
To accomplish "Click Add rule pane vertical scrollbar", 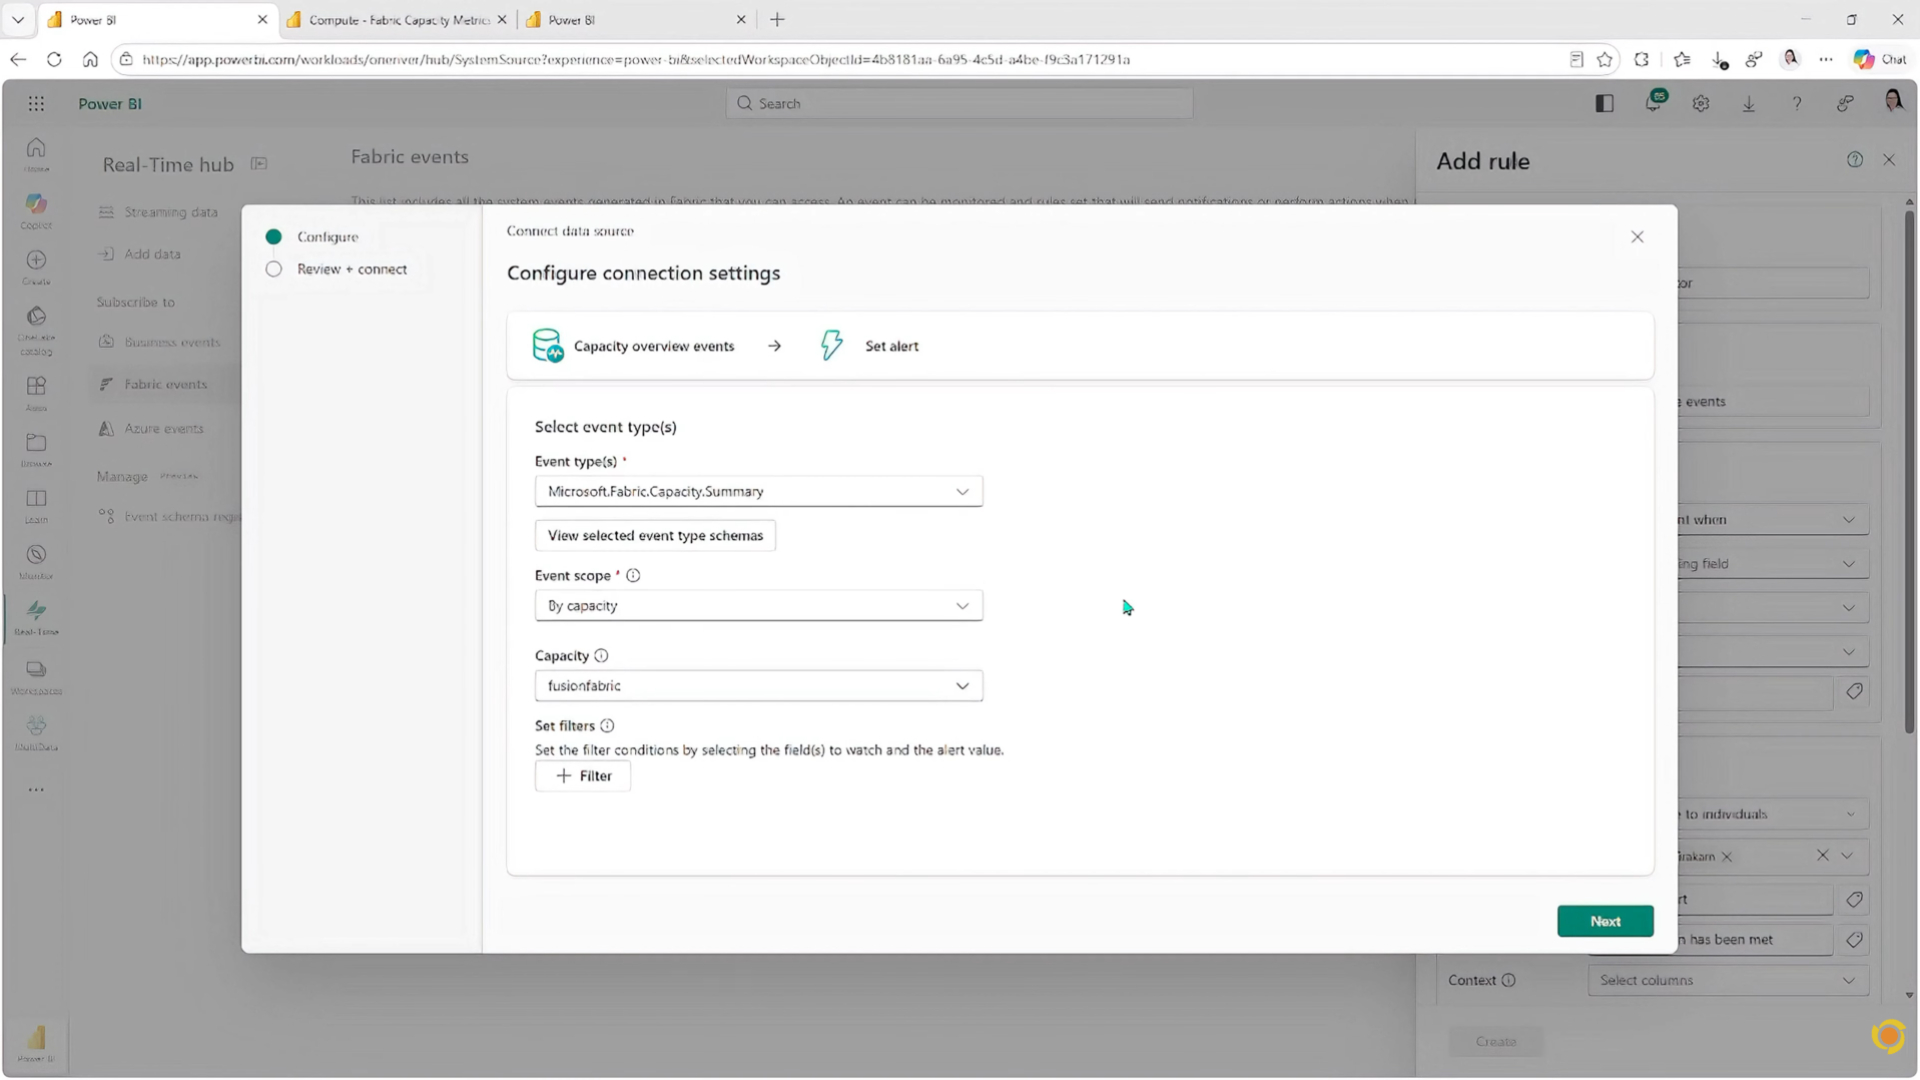I will click(x=1909, y=470).
